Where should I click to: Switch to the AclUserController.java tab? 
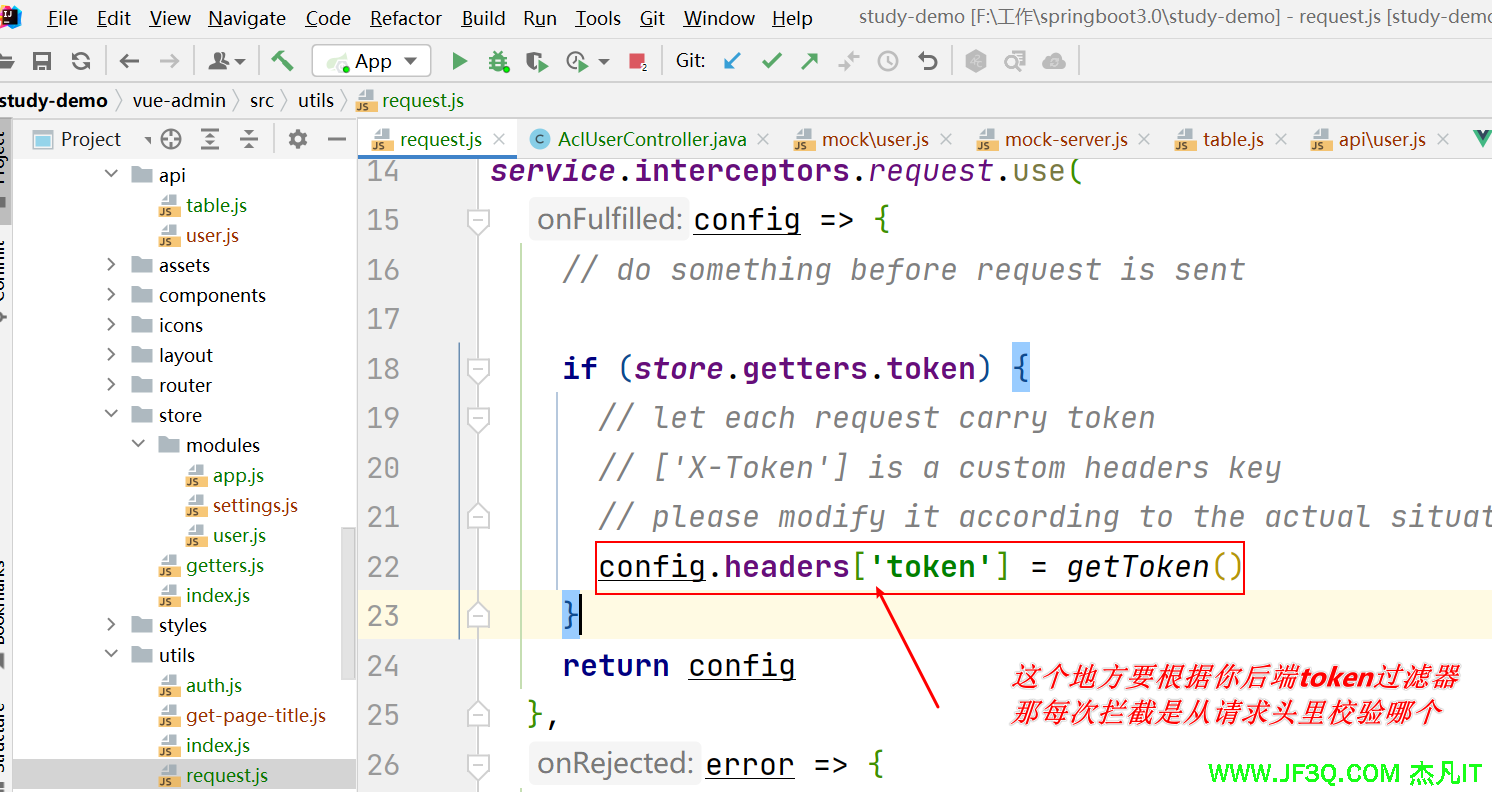pos(650,139)
